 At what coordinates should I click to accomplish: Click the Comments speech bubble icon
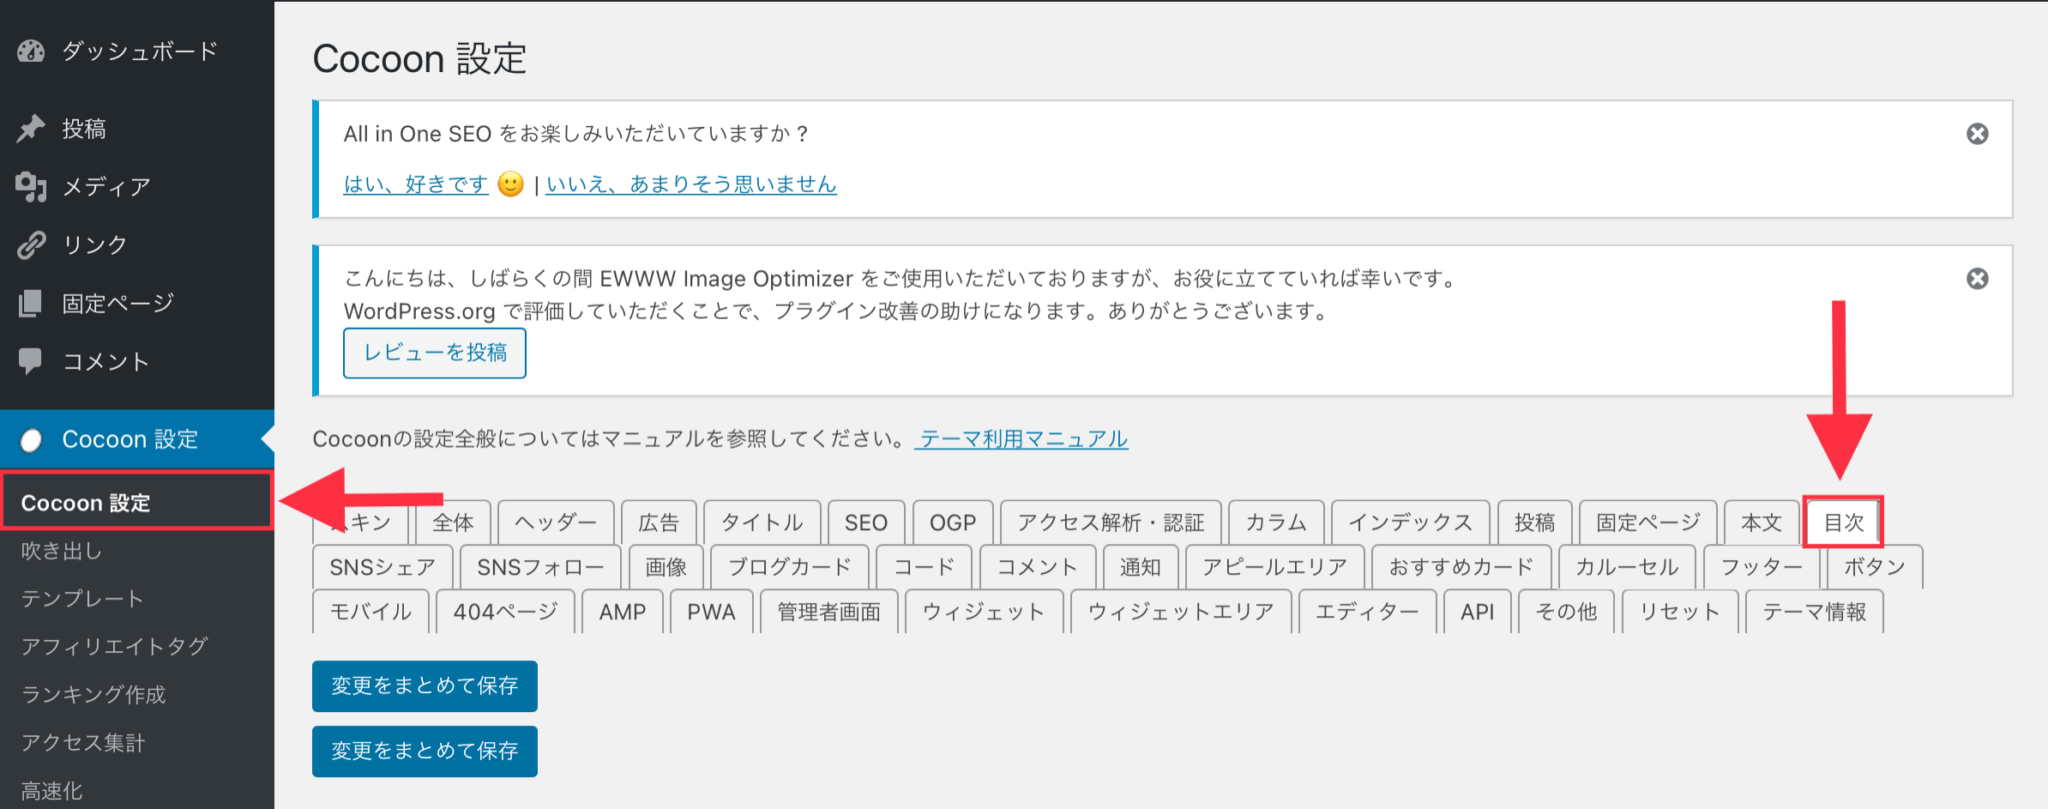31,361
